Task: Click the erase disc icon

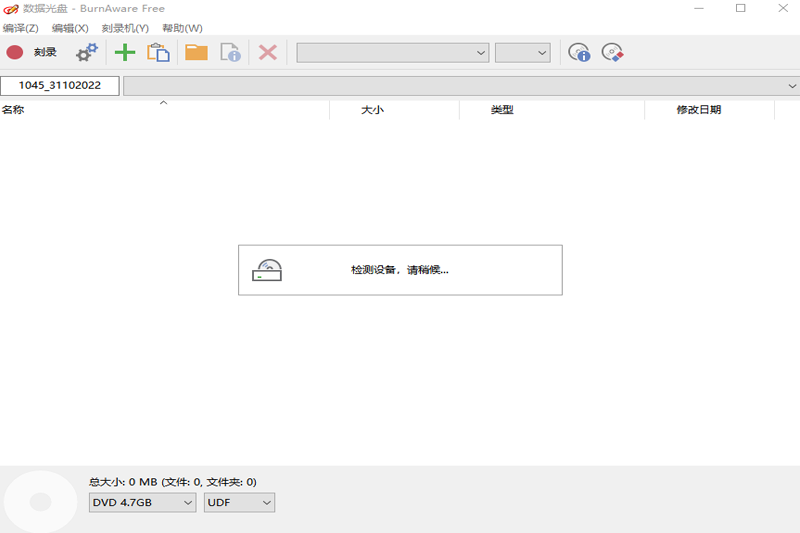Action: (612, 52)
